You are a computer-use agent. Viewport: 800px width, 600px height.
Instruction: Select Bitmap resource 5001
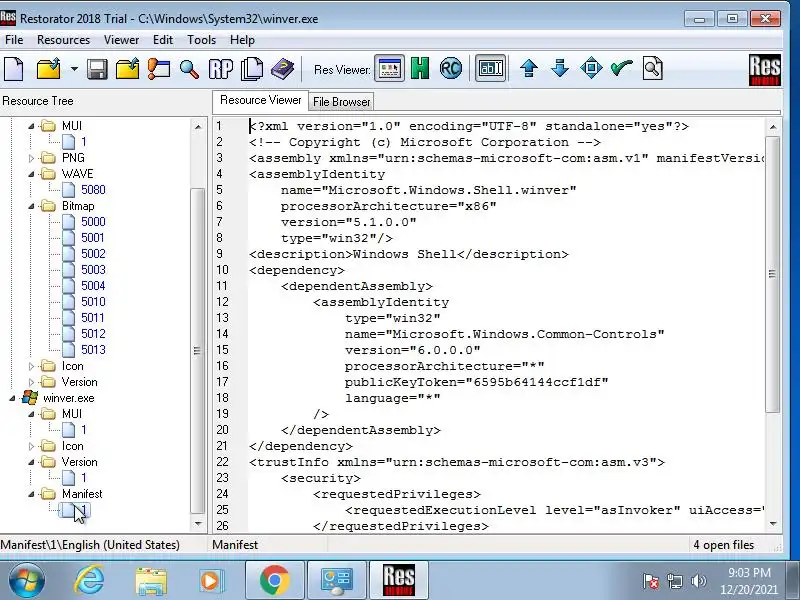point(92,238)
